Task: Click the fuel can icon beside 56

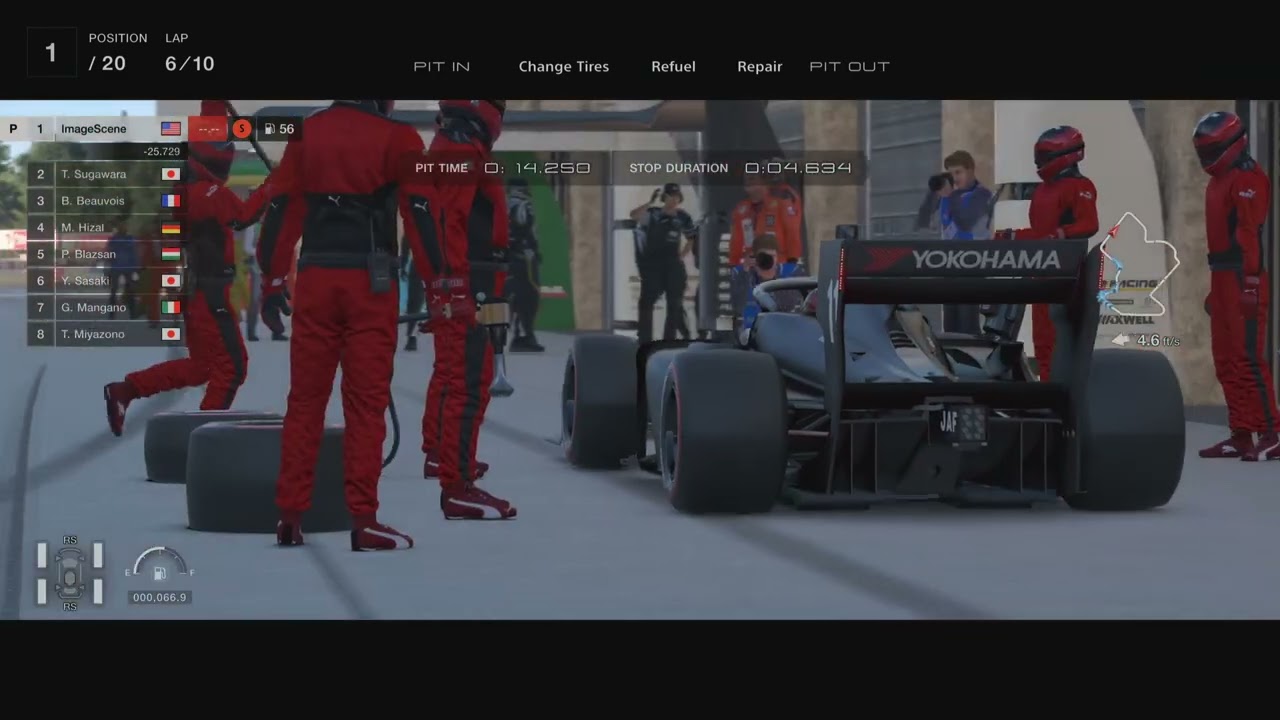Action: click(x=270, y=129)
